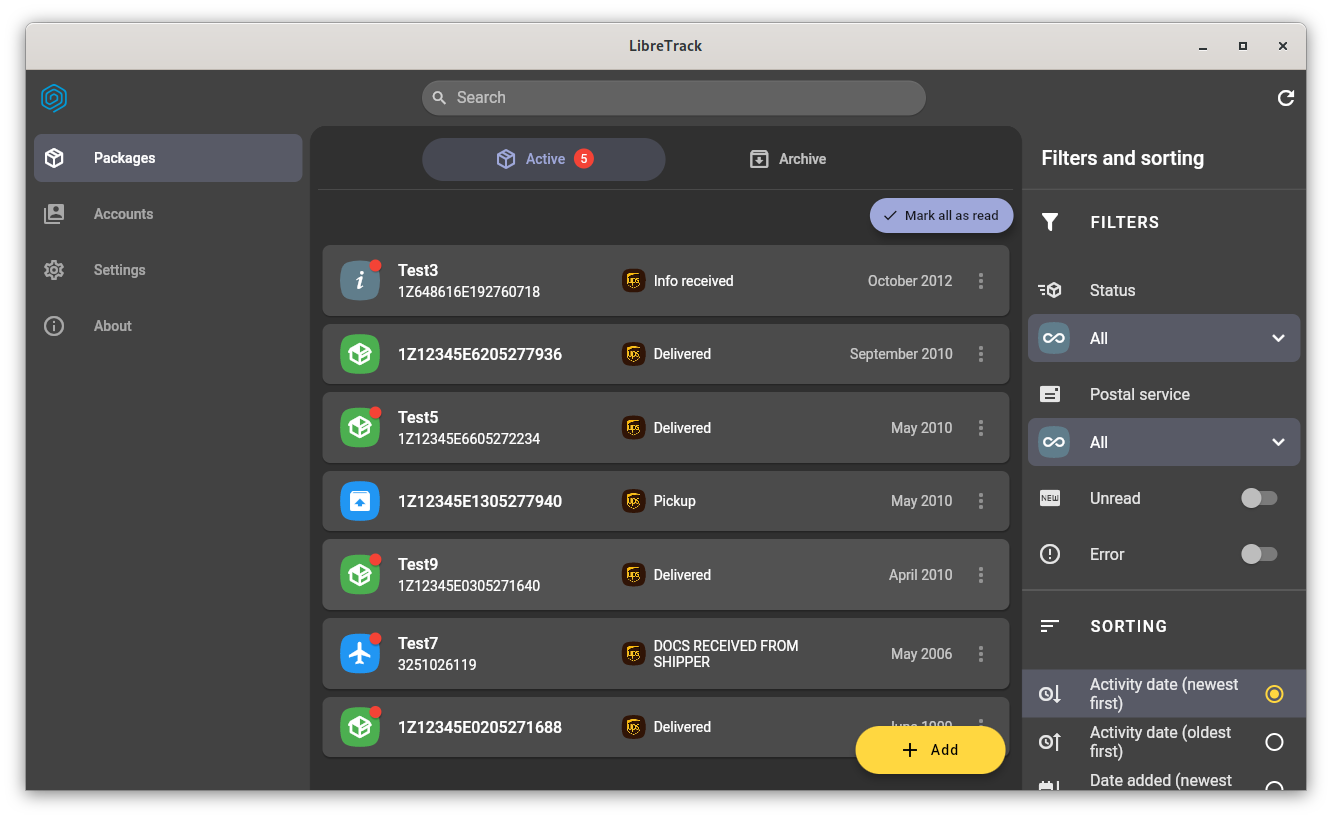The image size is (1332, 819).
Task: Click the airplane icon of Test7
Action: point(360,654)
